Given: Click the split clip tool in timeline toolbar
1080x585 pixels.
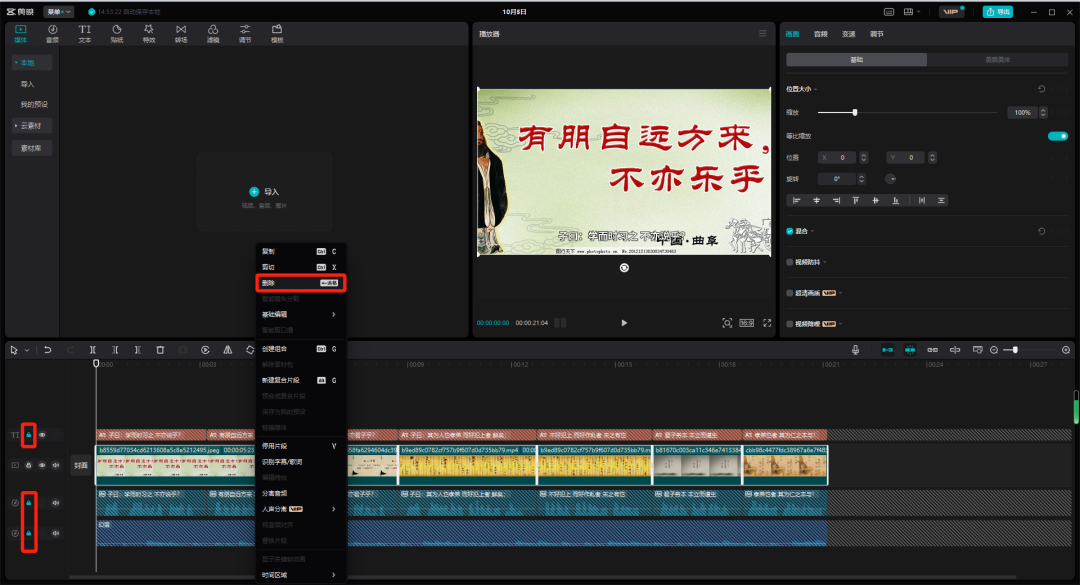Looking at the screenshot, I should coord(93,350).
